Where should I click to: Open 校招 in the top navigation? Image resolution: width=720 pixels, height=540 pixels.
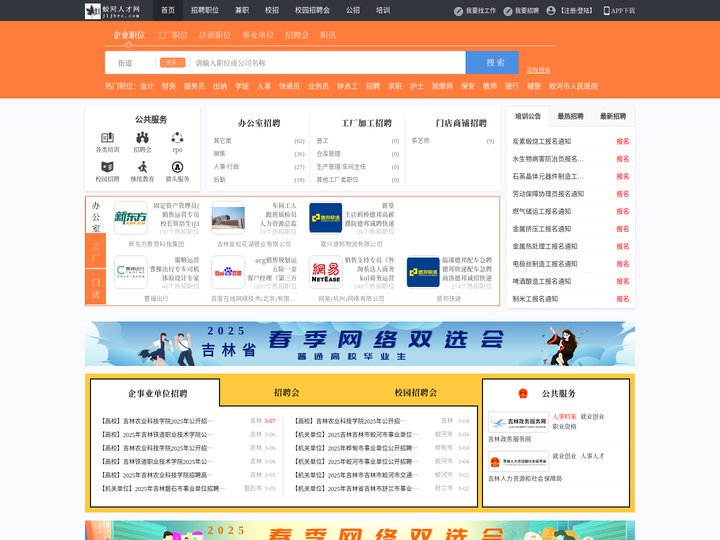point(272,10)
